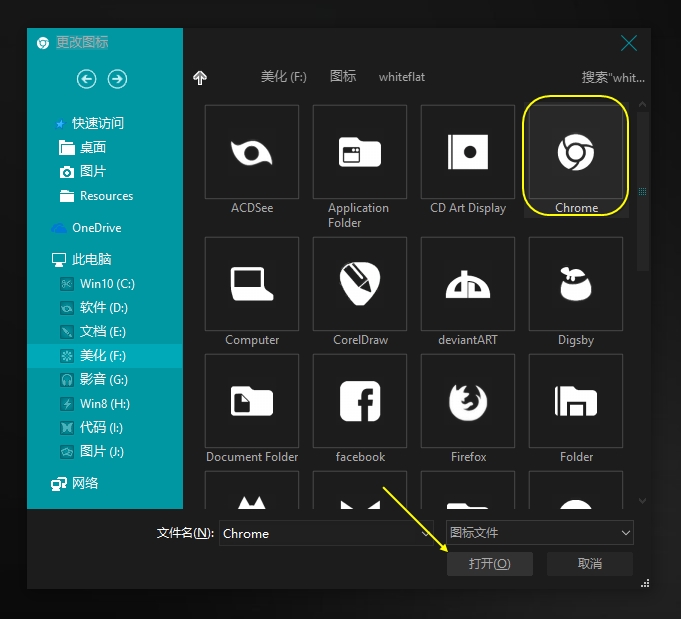The image size is (681, 619).
Task: Open drive 美化 (F:) in sidebar
Action: [x=105, y=356]
